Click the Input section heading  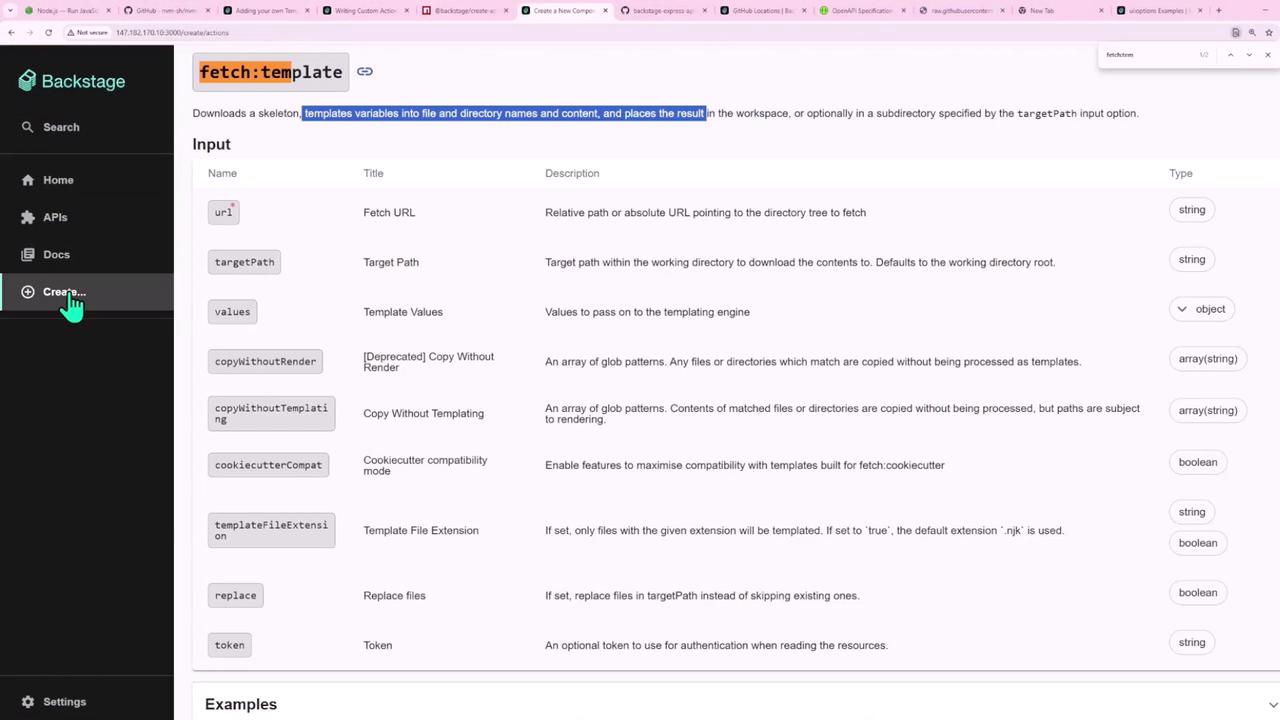click(x=211, y=144)
